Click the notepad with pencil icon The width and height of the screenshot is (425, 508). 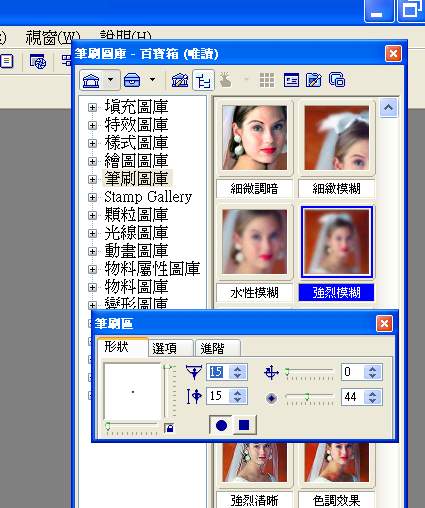pos(313,80)
